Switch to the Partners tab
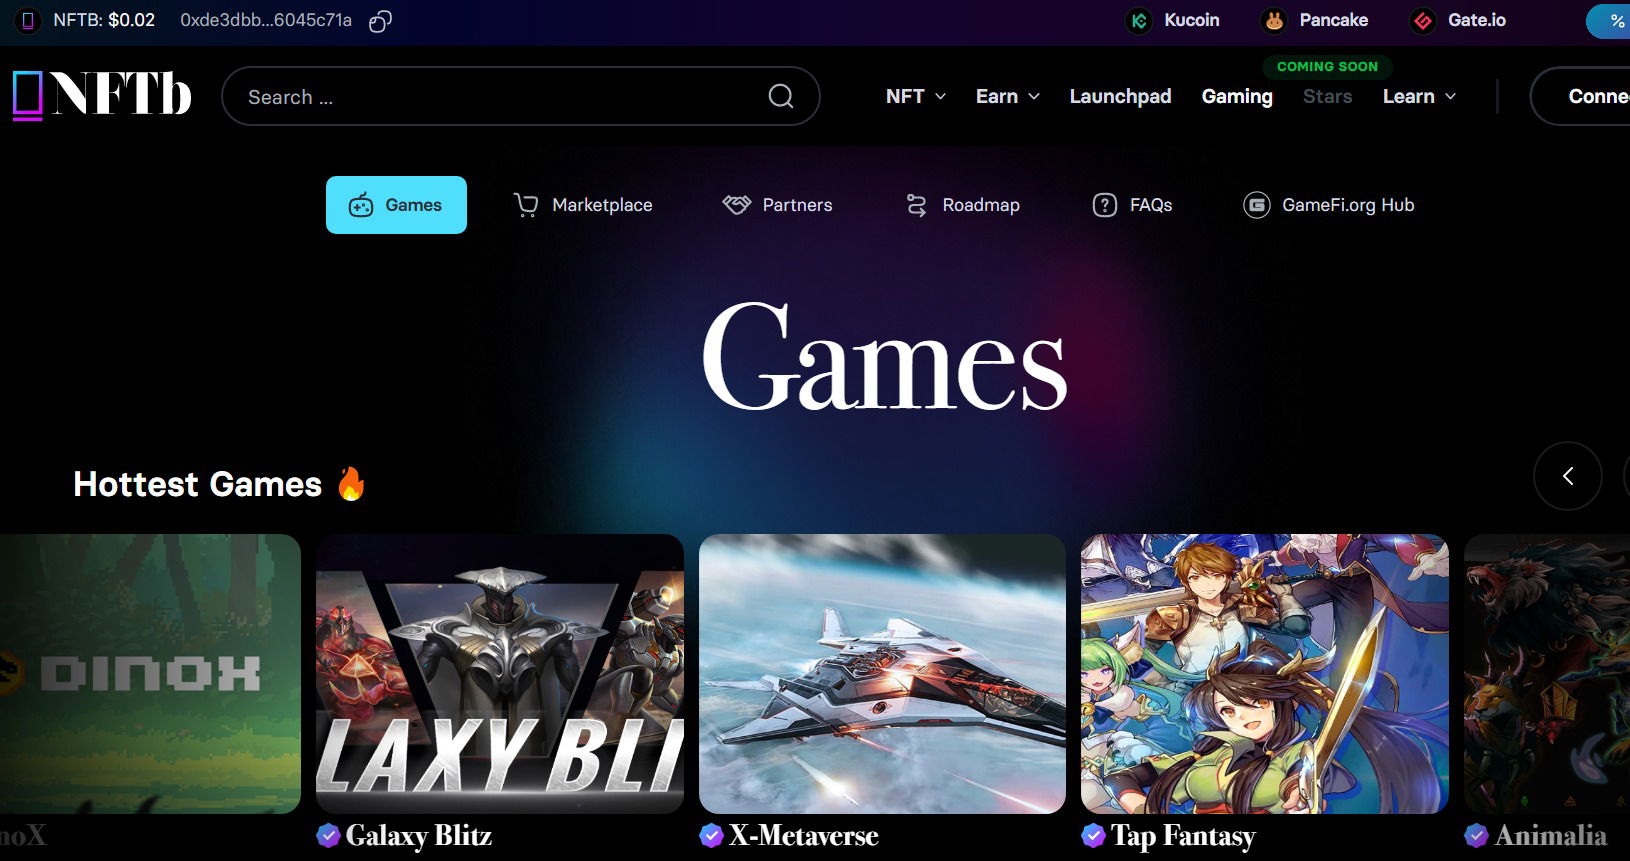 click(x=777, y=205)
